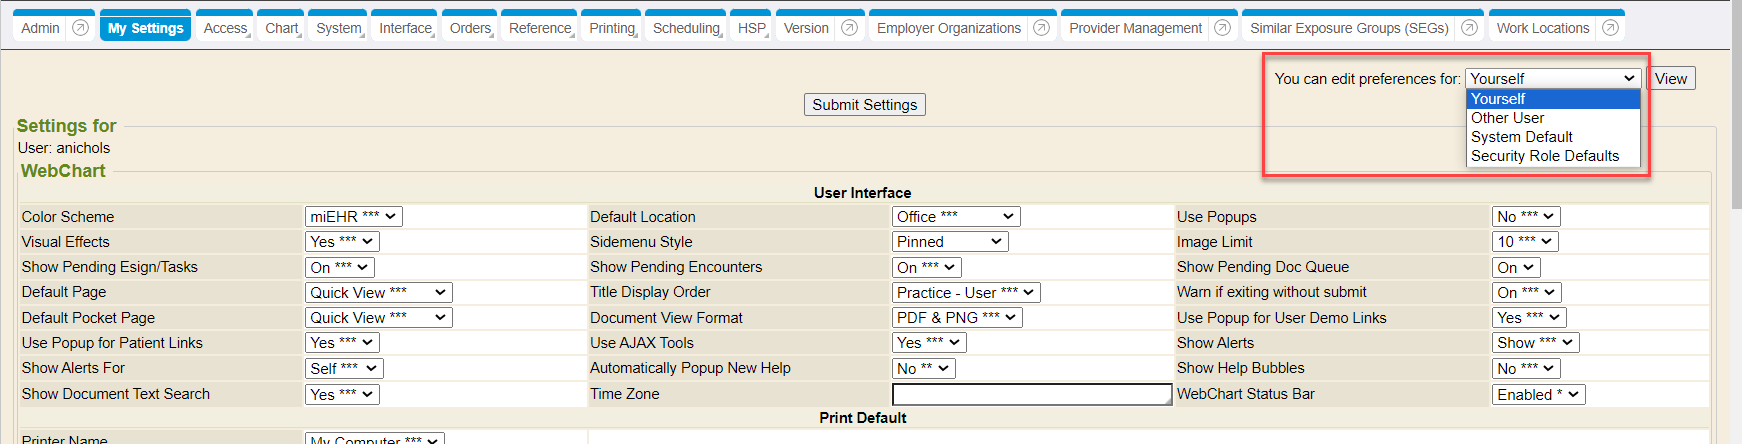The image size is (1742, 444).
Task: Click the arrow icon beside Admin tab
Action: click(x=80, y=28)
